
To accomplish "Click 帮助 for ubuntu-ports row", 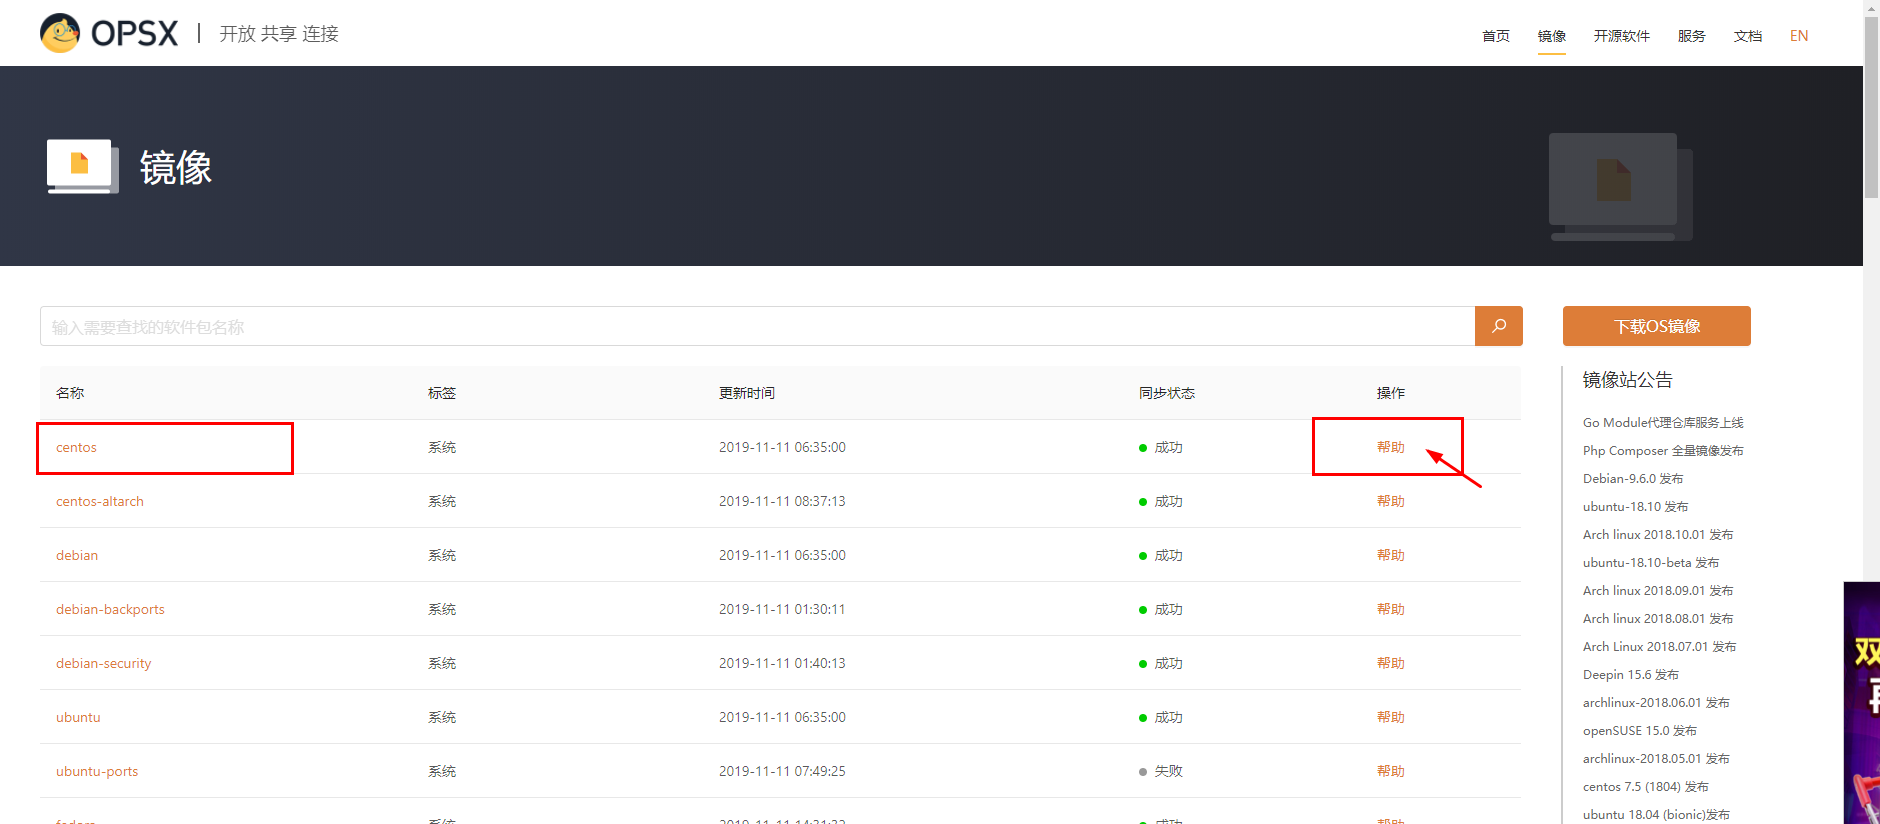I will tap(1390, 771).
